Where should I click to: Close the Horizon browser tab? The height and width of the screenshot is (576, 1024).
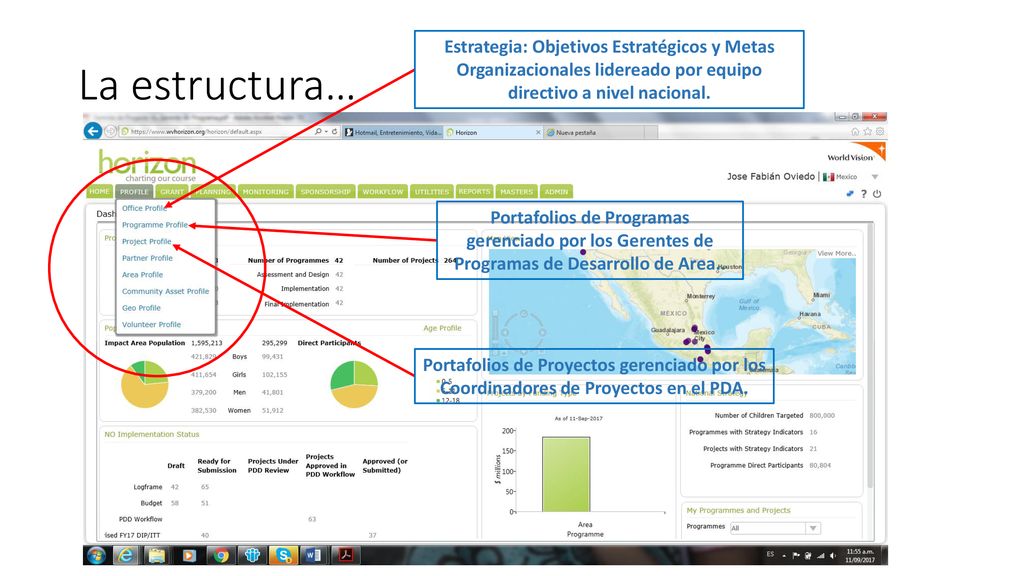click(x=538, y=132)
